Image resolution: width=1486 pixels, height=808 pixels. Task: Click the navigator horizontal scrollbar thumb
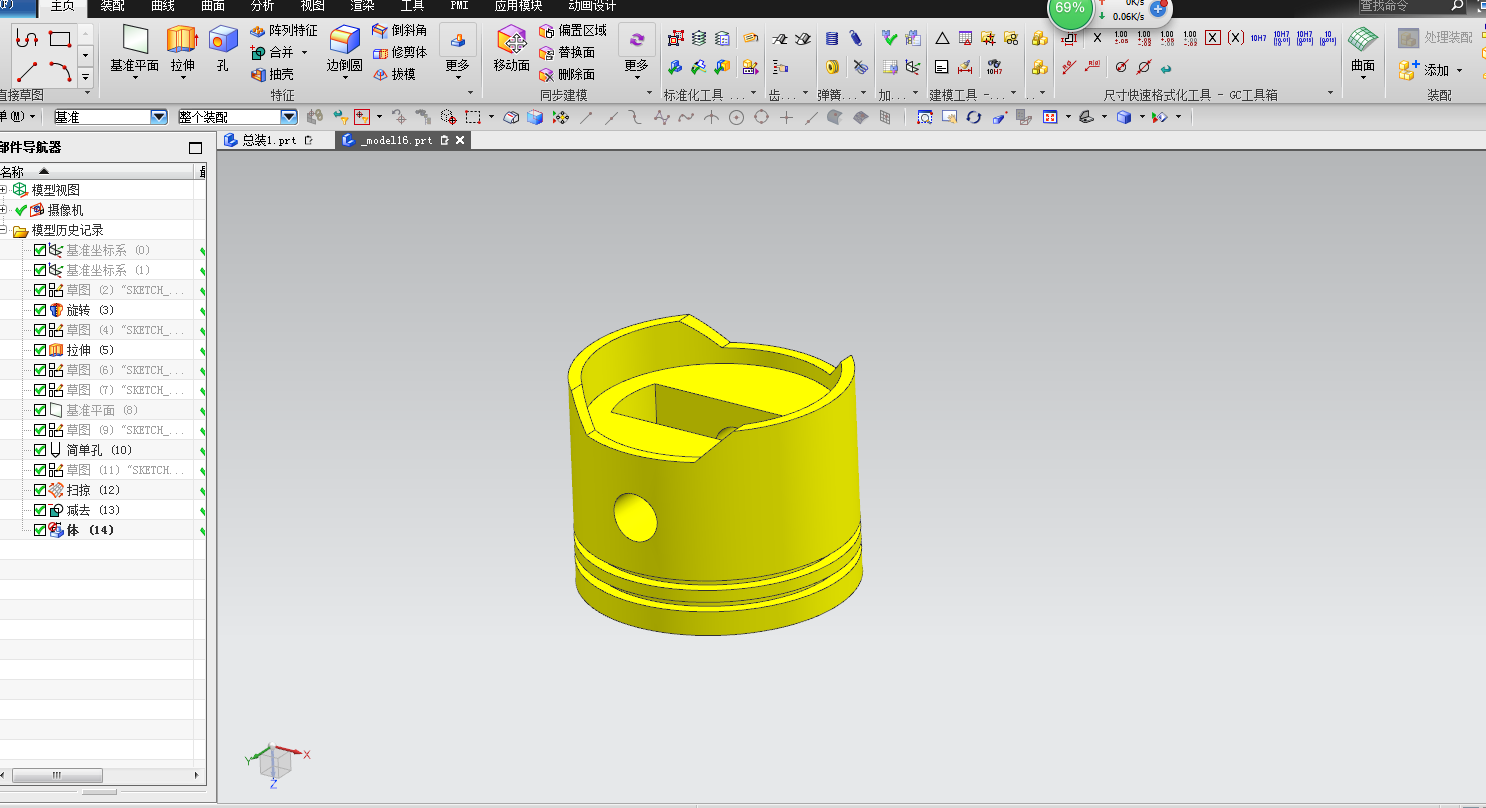(x=57, y=775)
